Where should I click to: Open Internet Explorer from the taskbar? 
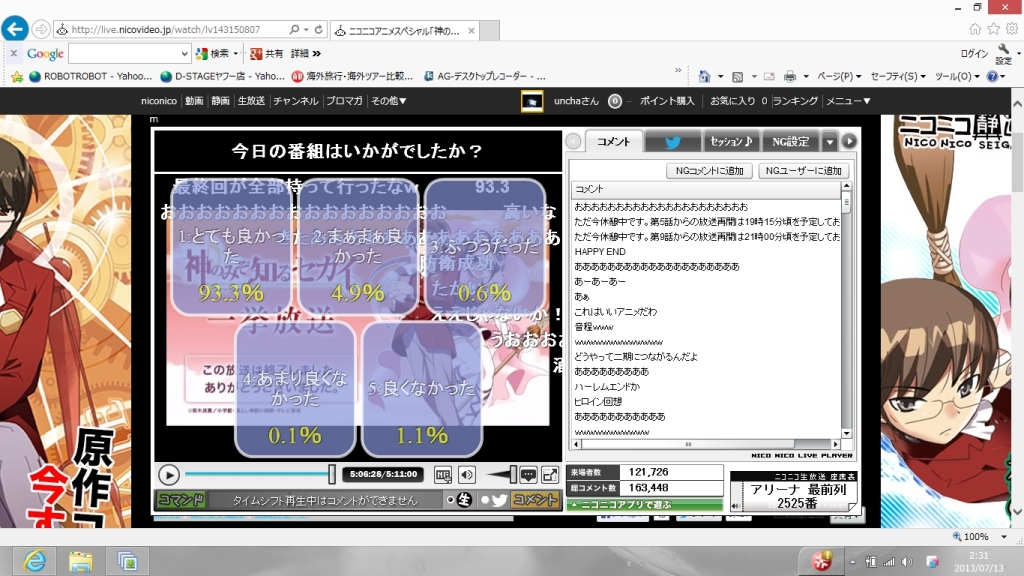(34, 561)
